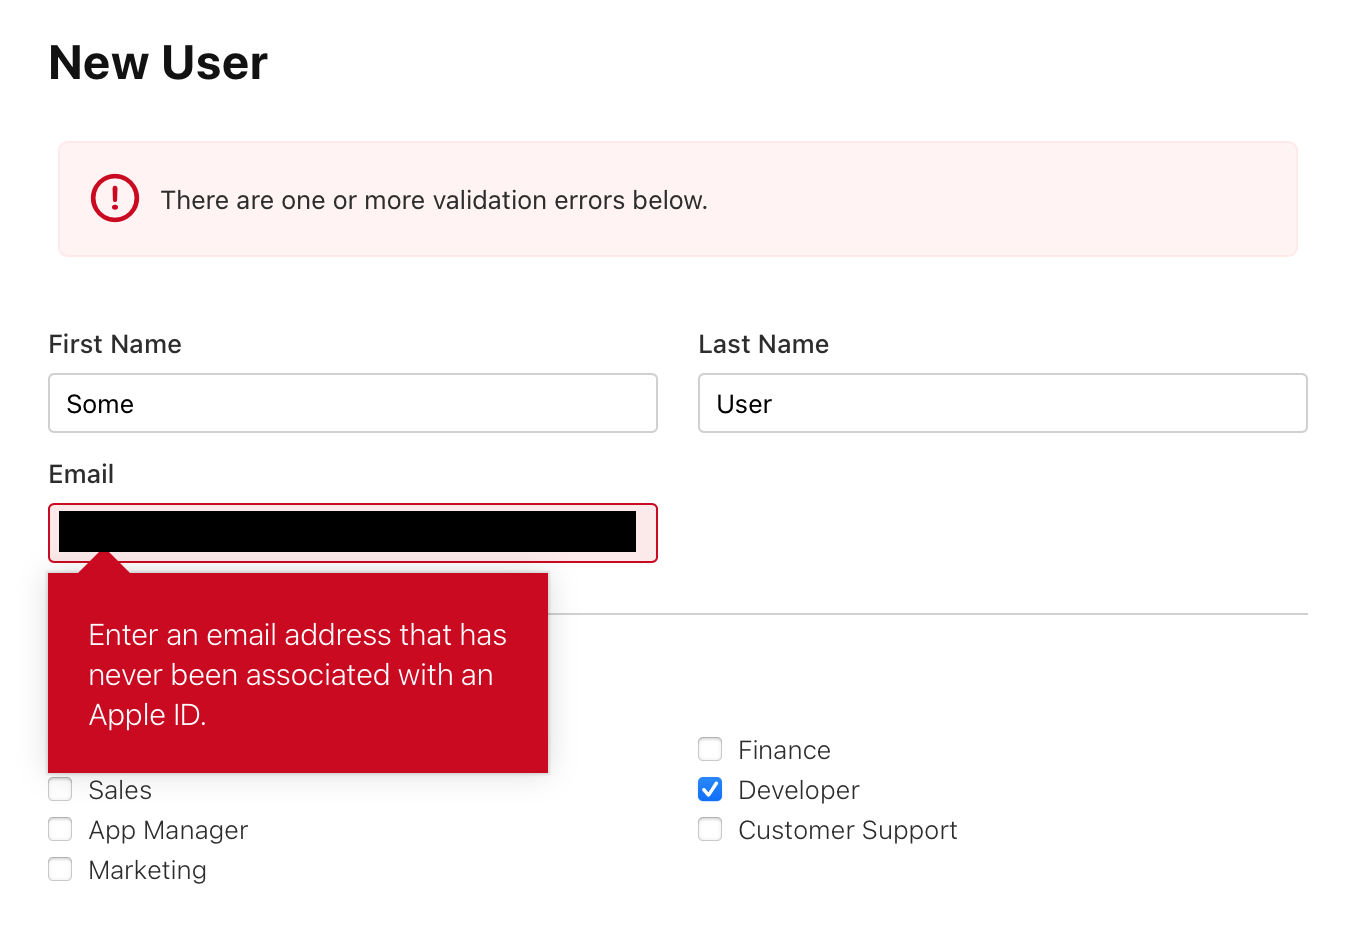Screen dimensions: 1352x940
Task: Click the 'Email' field label
Action: (x=81, y=474)
